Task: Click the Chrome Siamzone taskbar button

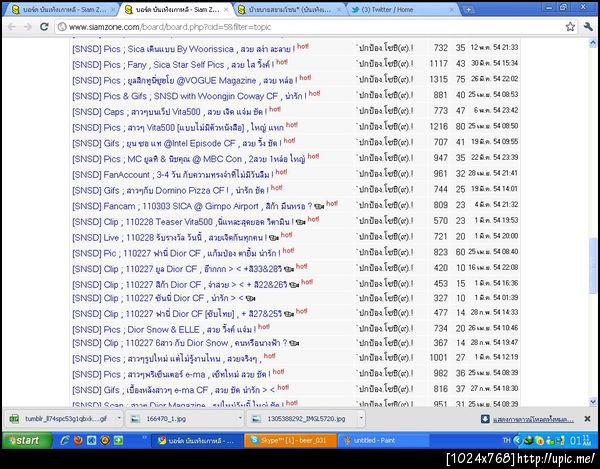Action: (x=197, y=441)
